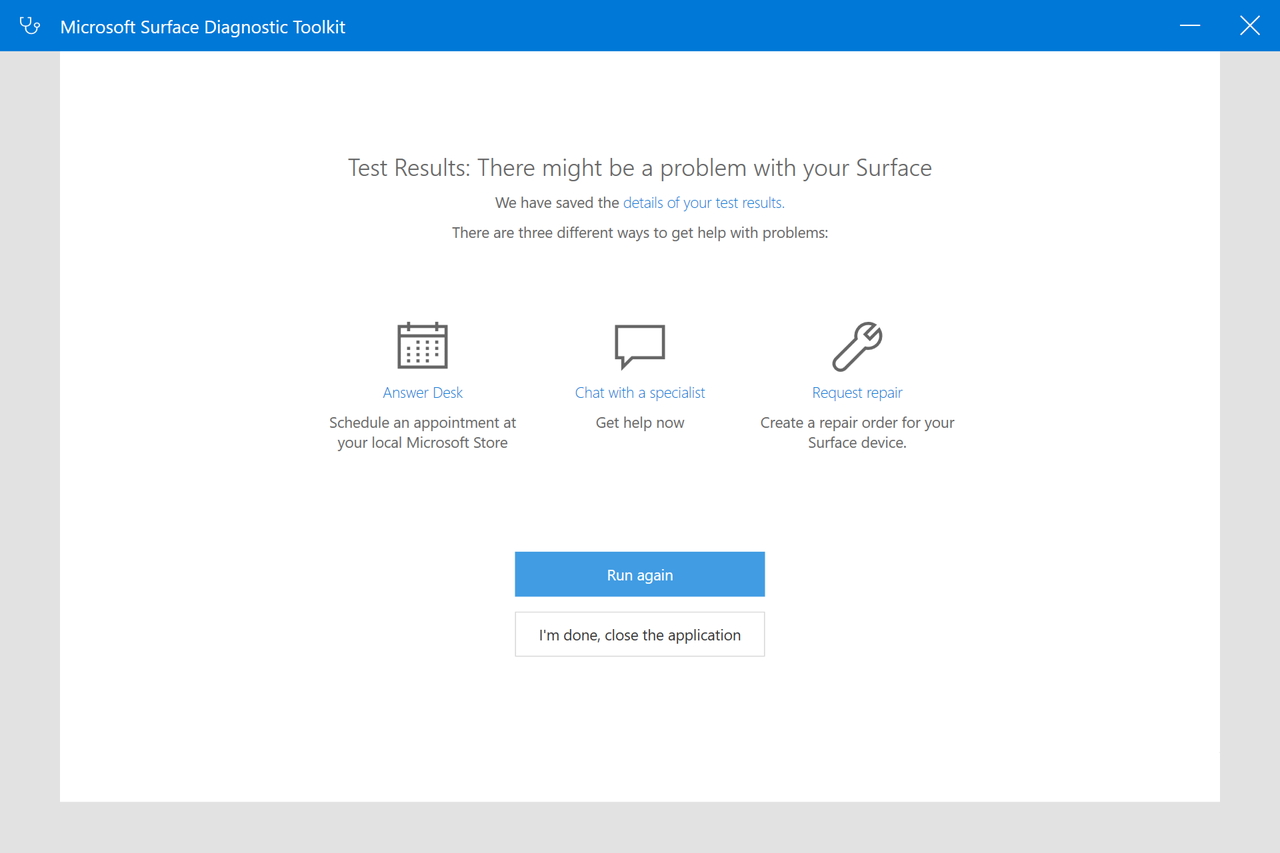Choose I'm done, close the application
This screenshot has width=1280, height=853.
(x=640, y=635)
